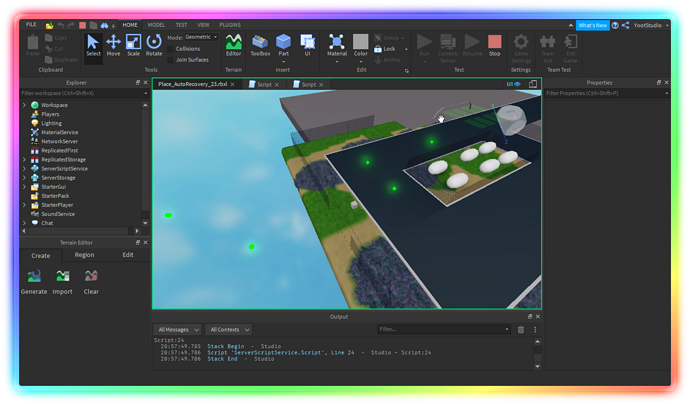The width and height of the screenshot is (690, 404).
Task: Click the Filter Properties search field
Action: tap(607, 93)
